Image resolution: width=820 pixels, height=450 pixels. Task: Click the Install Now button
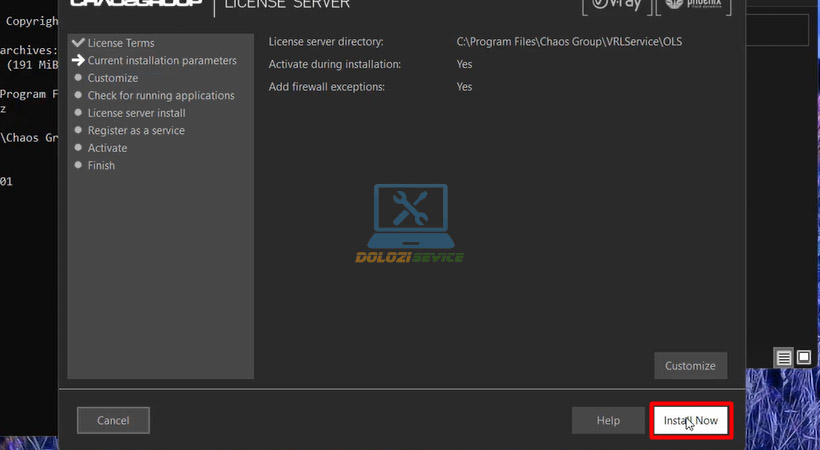click(691, 421)
